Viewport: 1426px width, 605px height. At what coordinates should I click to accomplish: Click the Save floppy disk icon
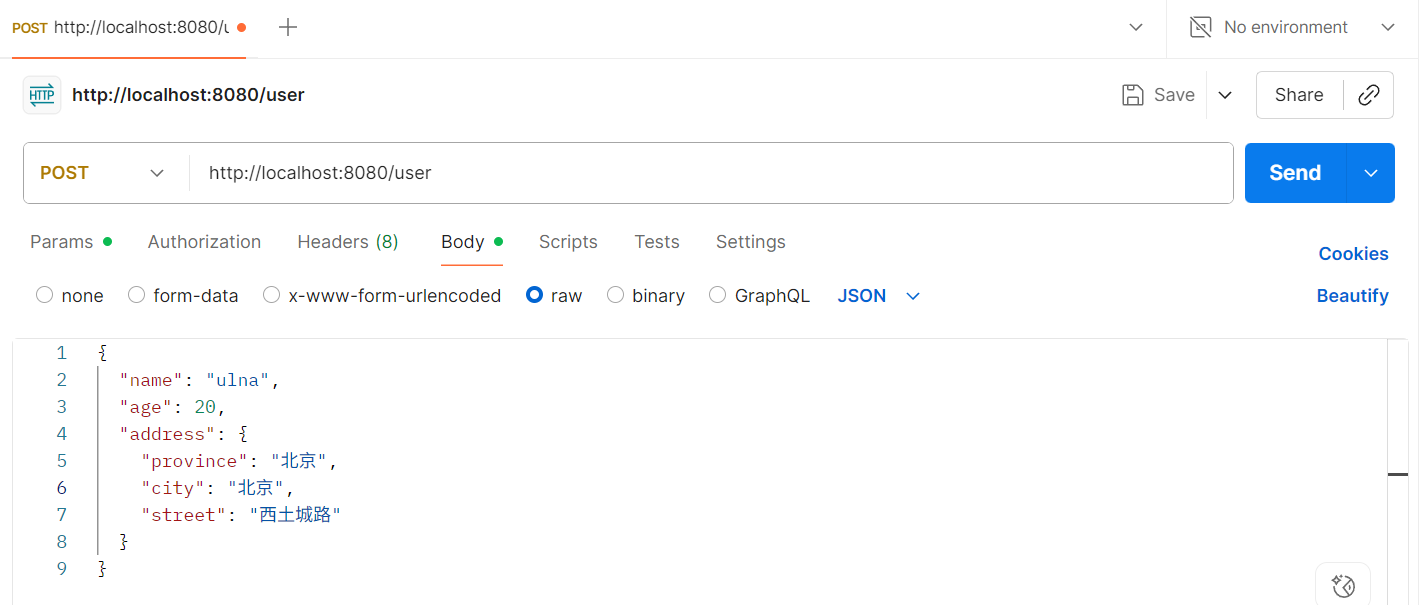coord(1133,95)
